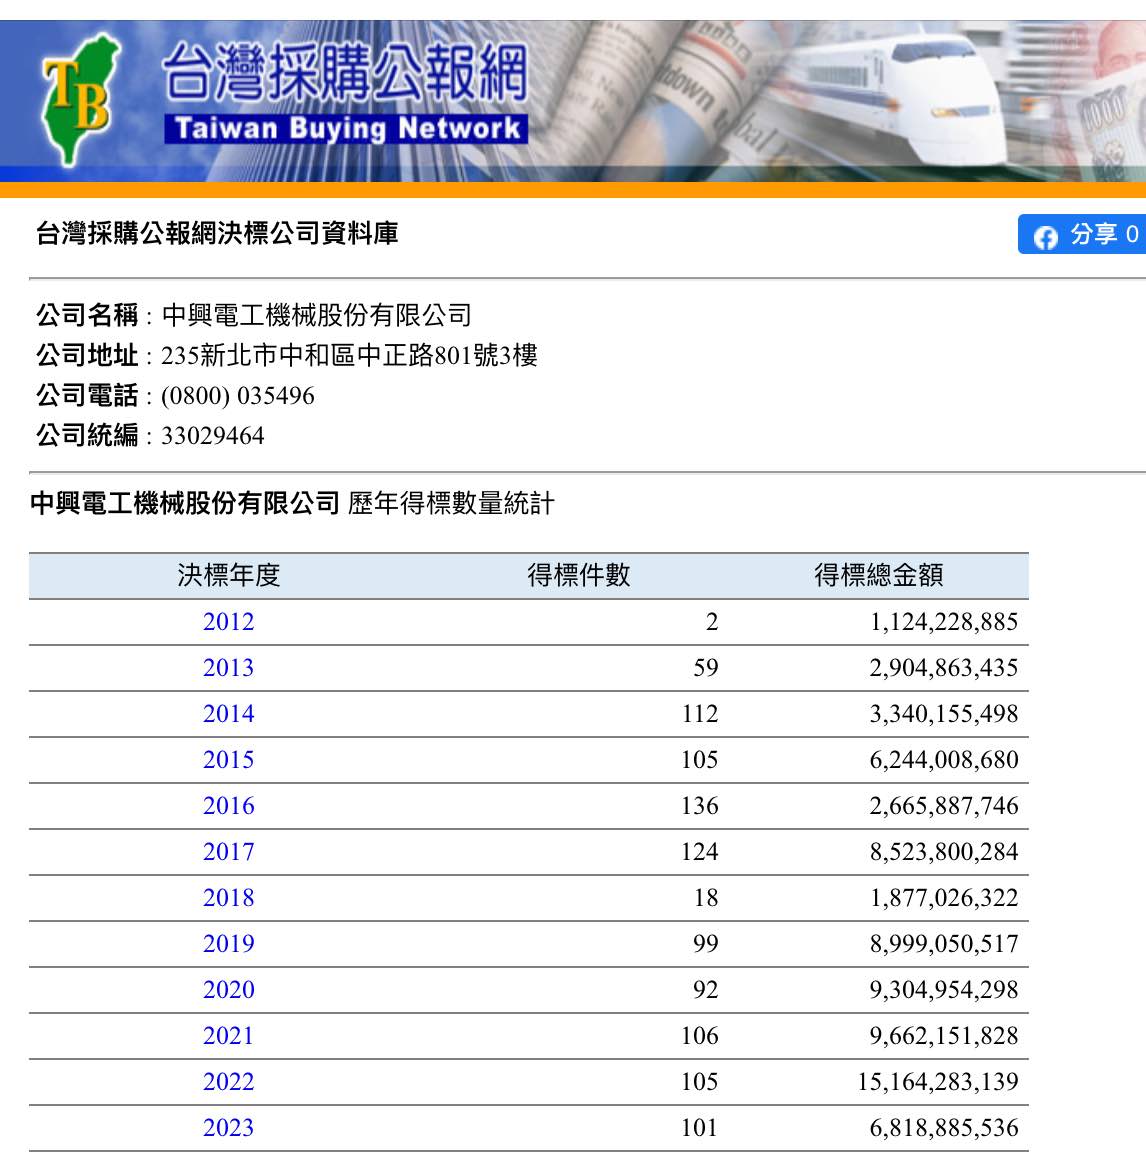Click the 得標件數 column header
Viewport: 1146px width, 1166px height.
click(579, 576)
